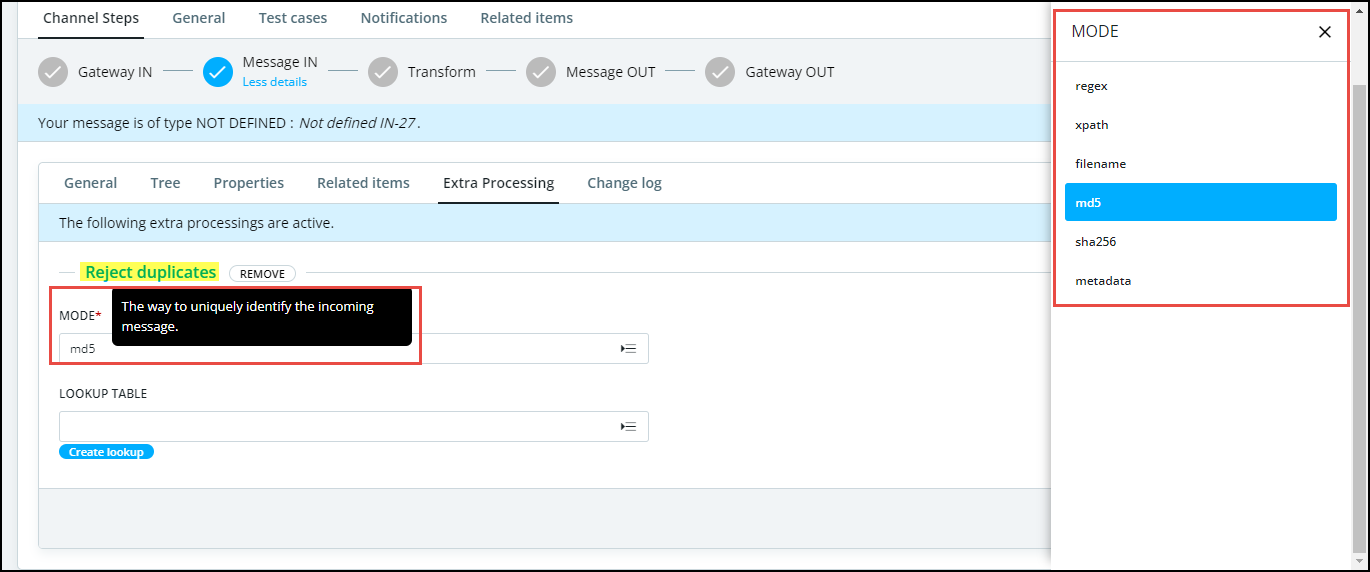Click the Message OUT step check icon

(541, 72)
